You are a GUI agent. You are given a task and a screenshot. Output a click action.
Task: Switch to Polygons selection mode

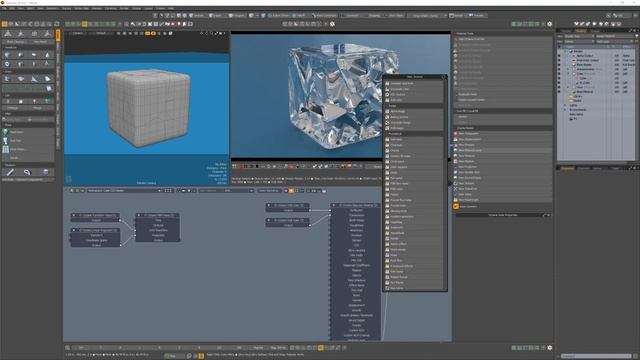pyautogui.click(x=236, y=16)
